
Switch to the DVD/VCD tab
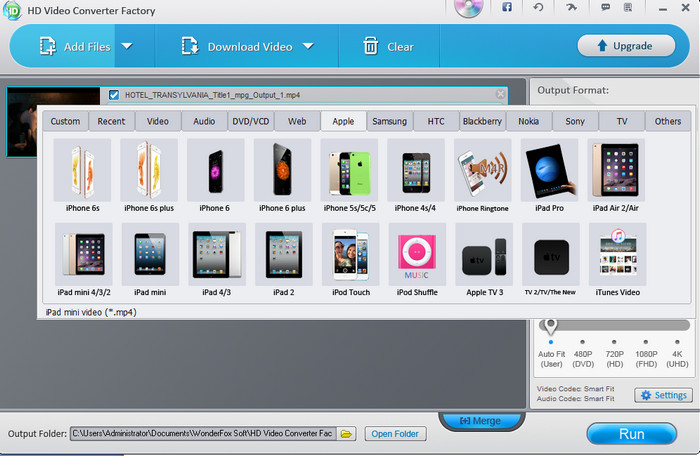[x=250, y=121]
